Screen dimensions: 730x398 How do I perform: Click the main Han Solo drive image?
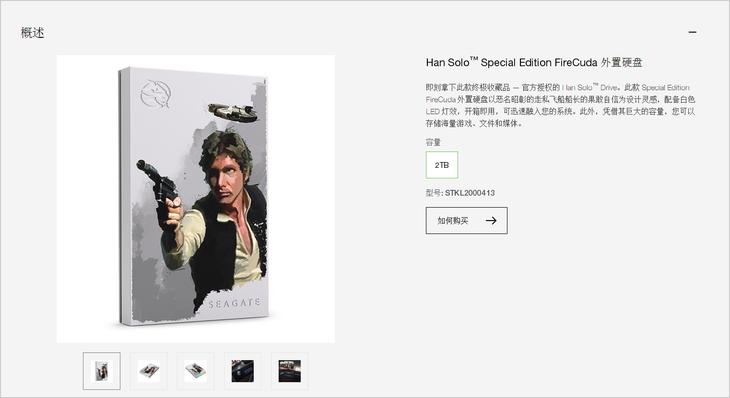(196, 199)
